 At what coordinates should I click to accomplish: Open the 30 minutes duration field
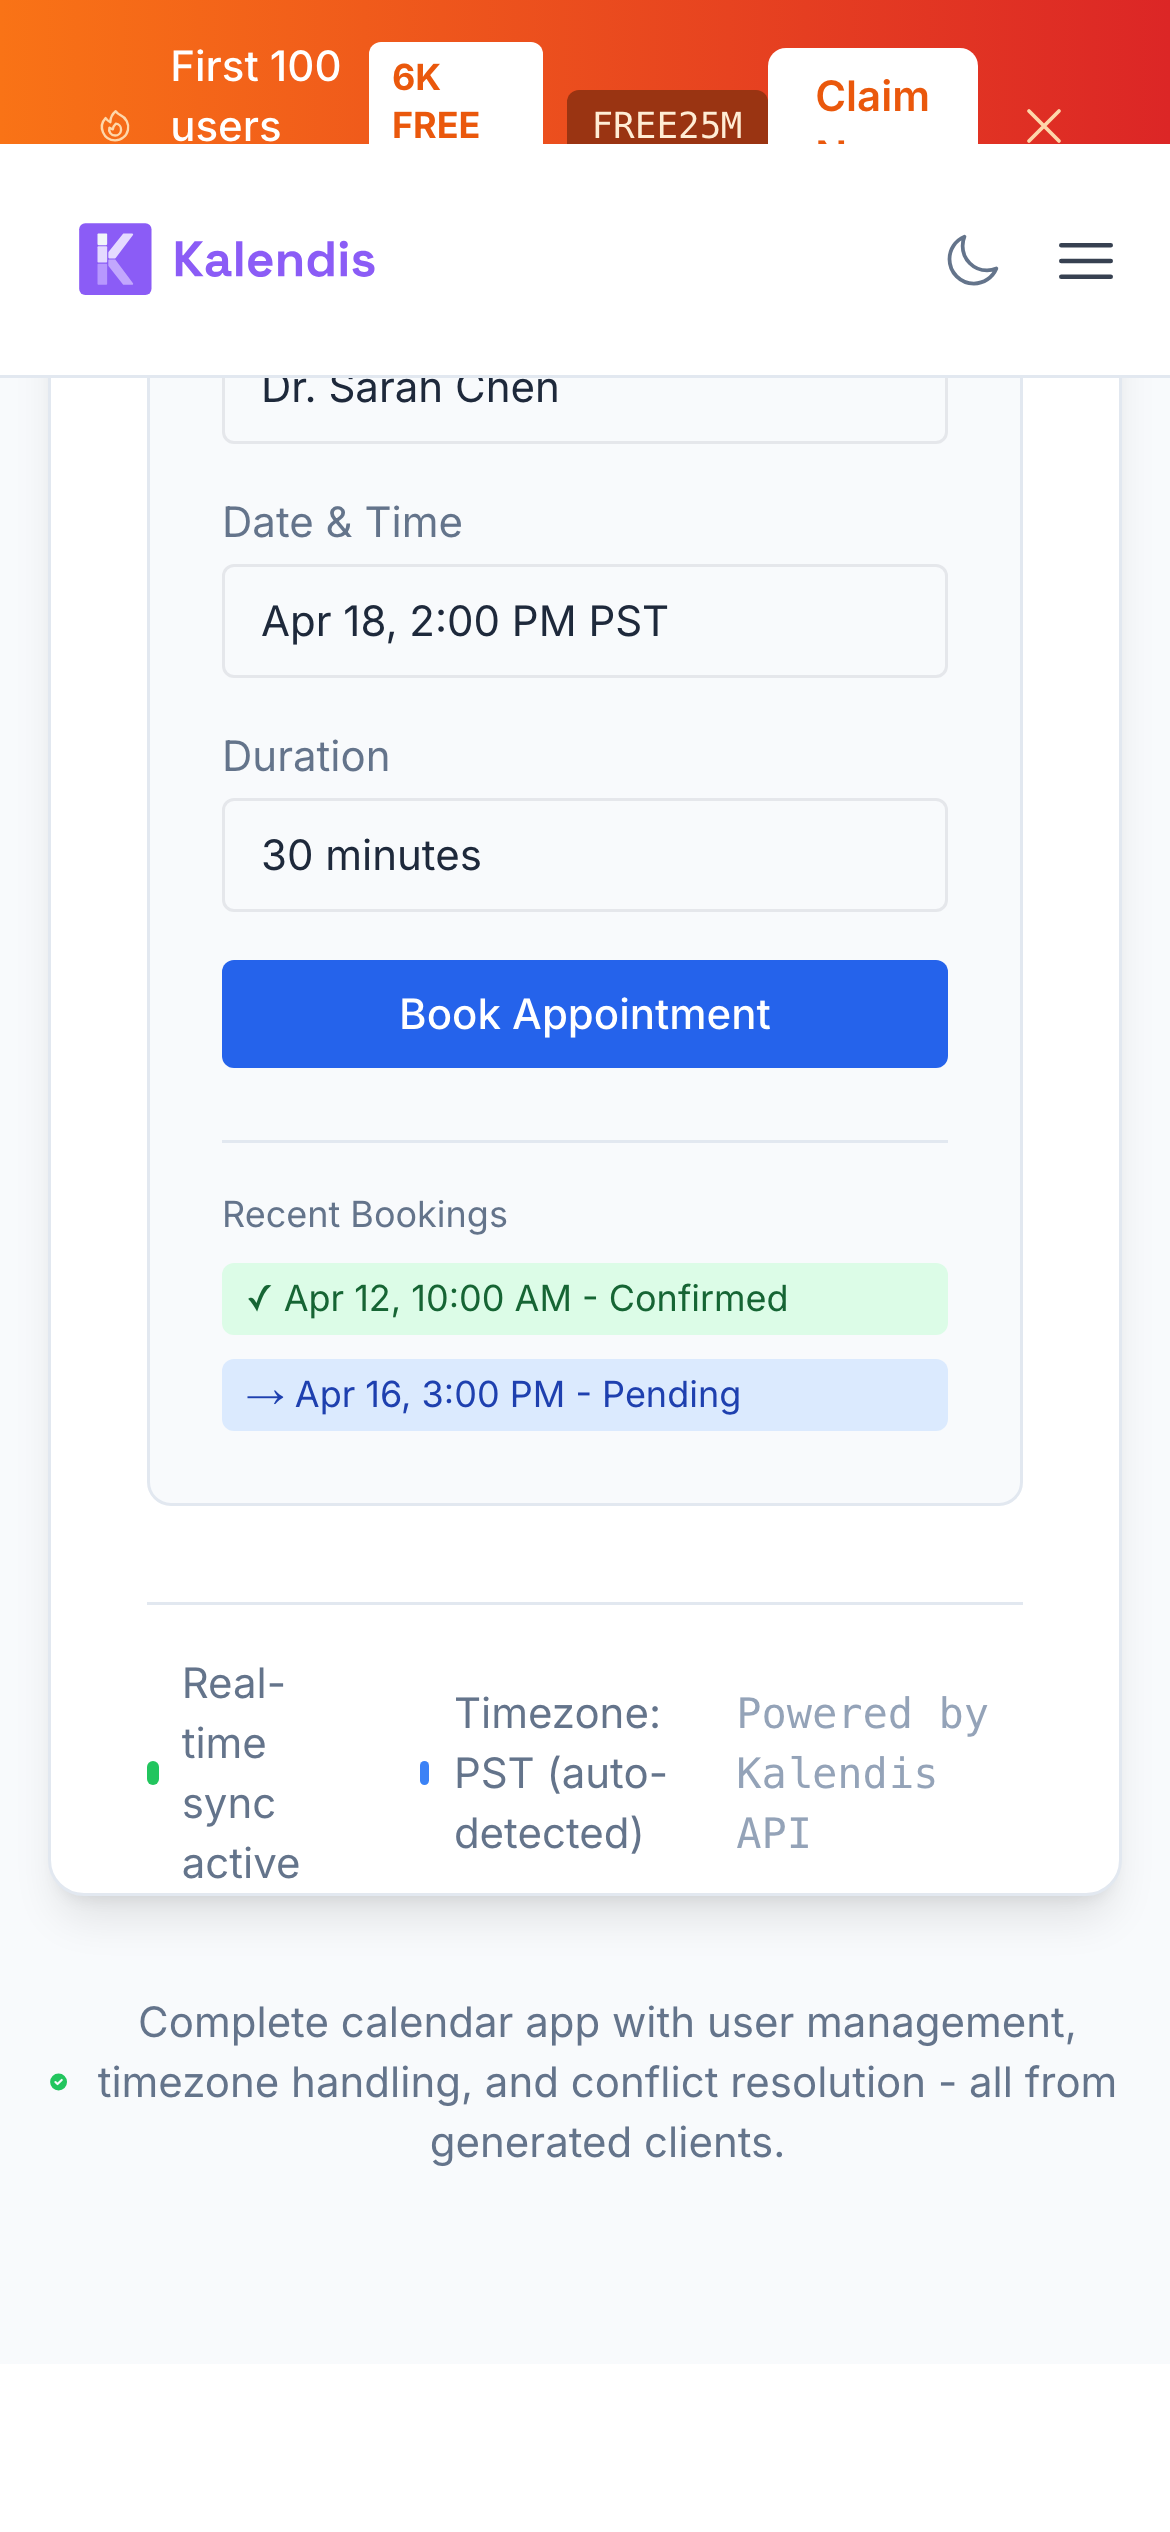tap(584, 855)
